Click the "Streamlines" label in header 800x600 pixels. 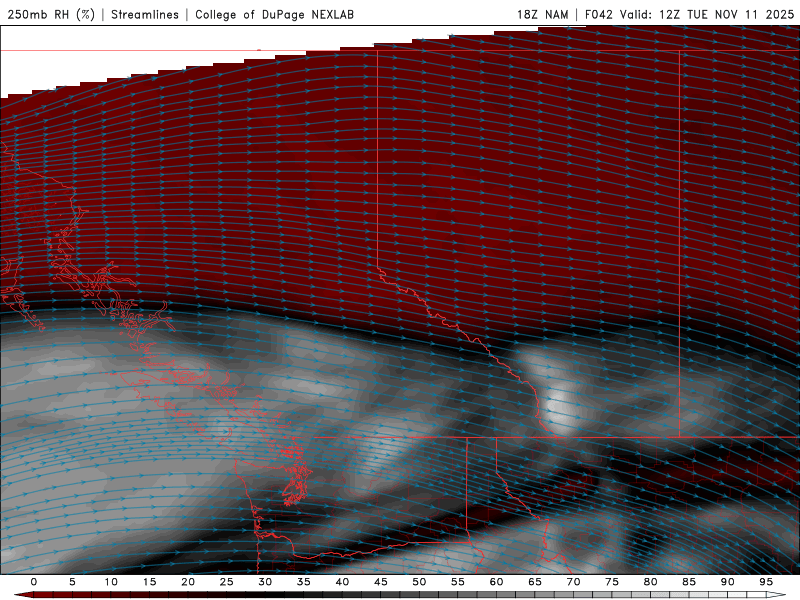pos(145,14)
